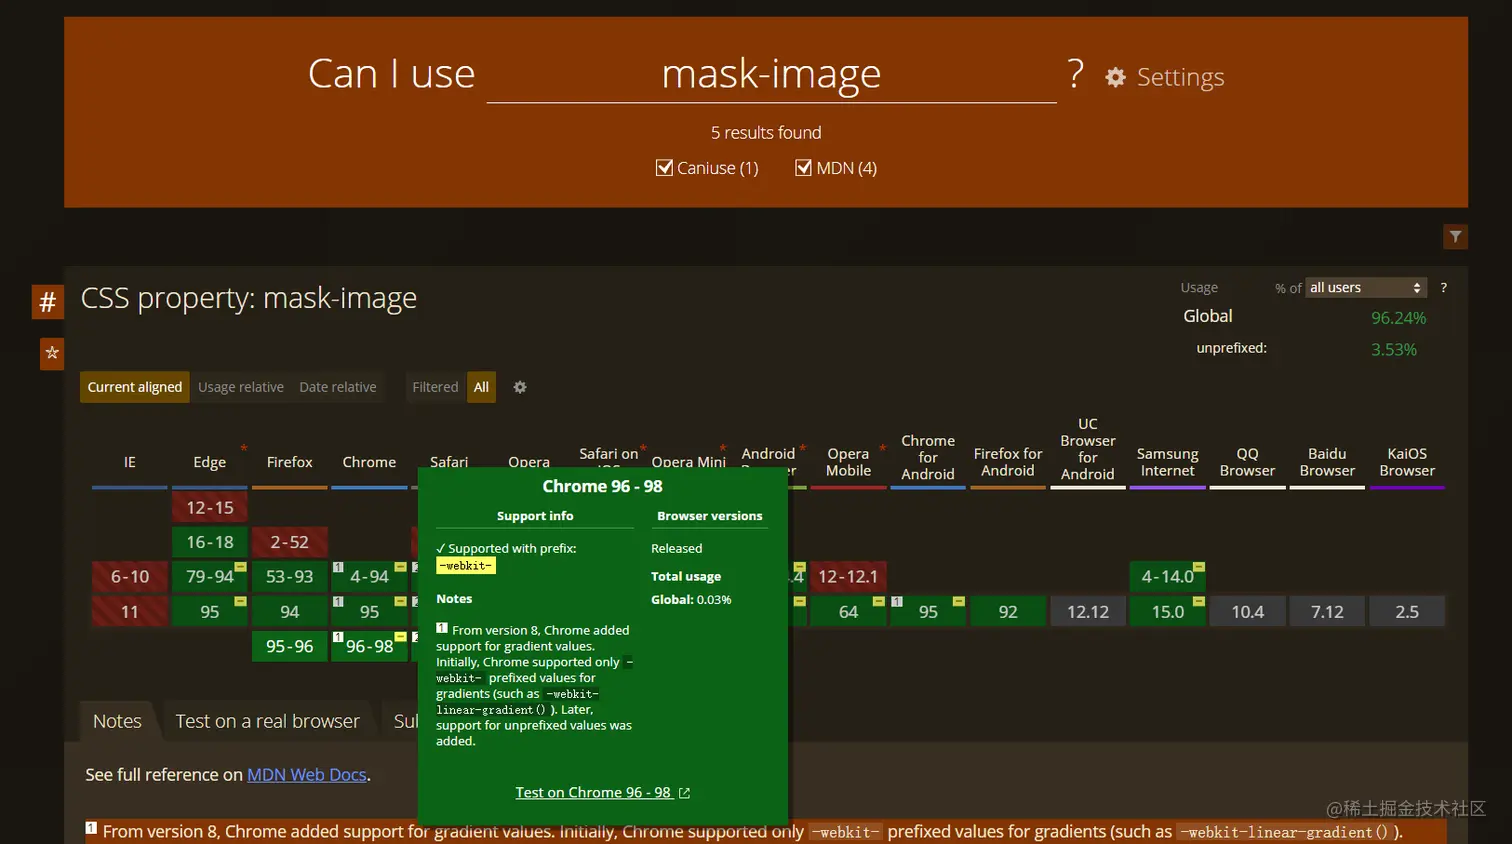The width and height of the screenshot is (1512, 844).
Task: Switch to Date relative view
Action: click(x=338, y=387)
